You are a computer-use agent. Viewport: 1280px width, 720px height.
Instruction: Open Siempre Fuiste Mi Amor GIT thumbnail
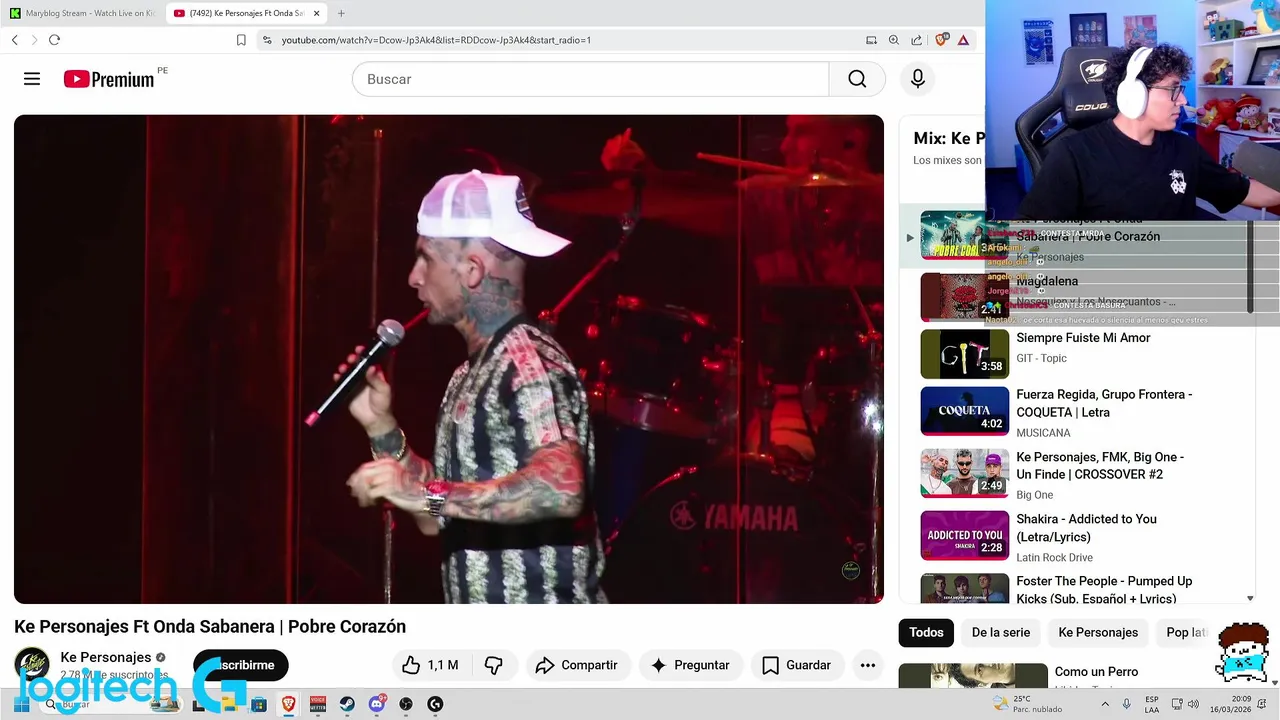pos(965,354)
